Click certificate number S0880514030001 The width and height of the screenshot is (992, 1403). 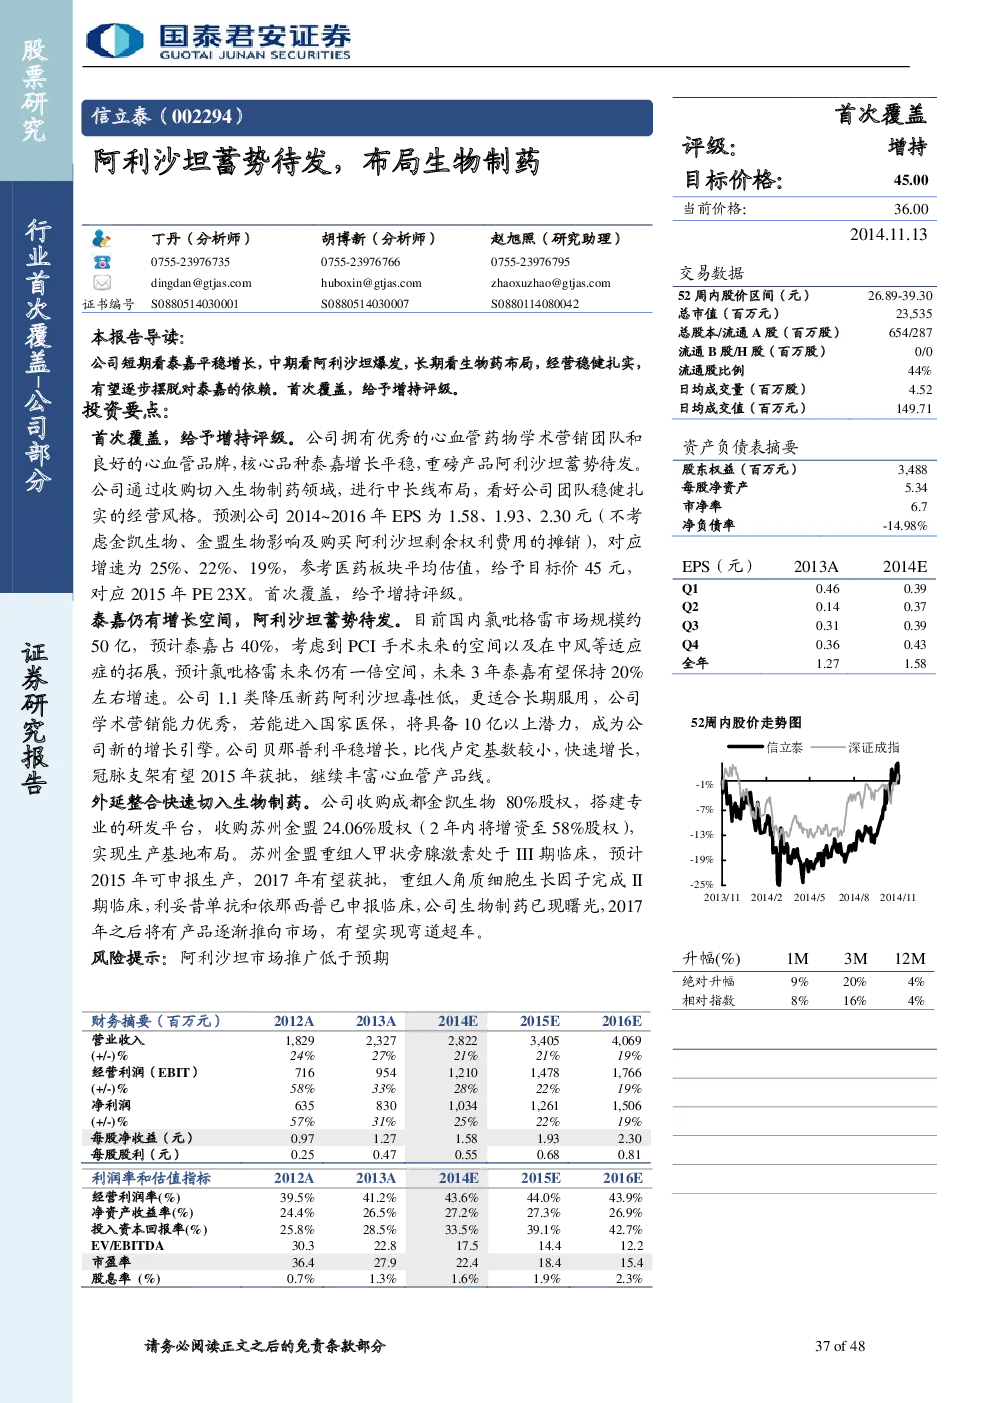coord(195,304)
